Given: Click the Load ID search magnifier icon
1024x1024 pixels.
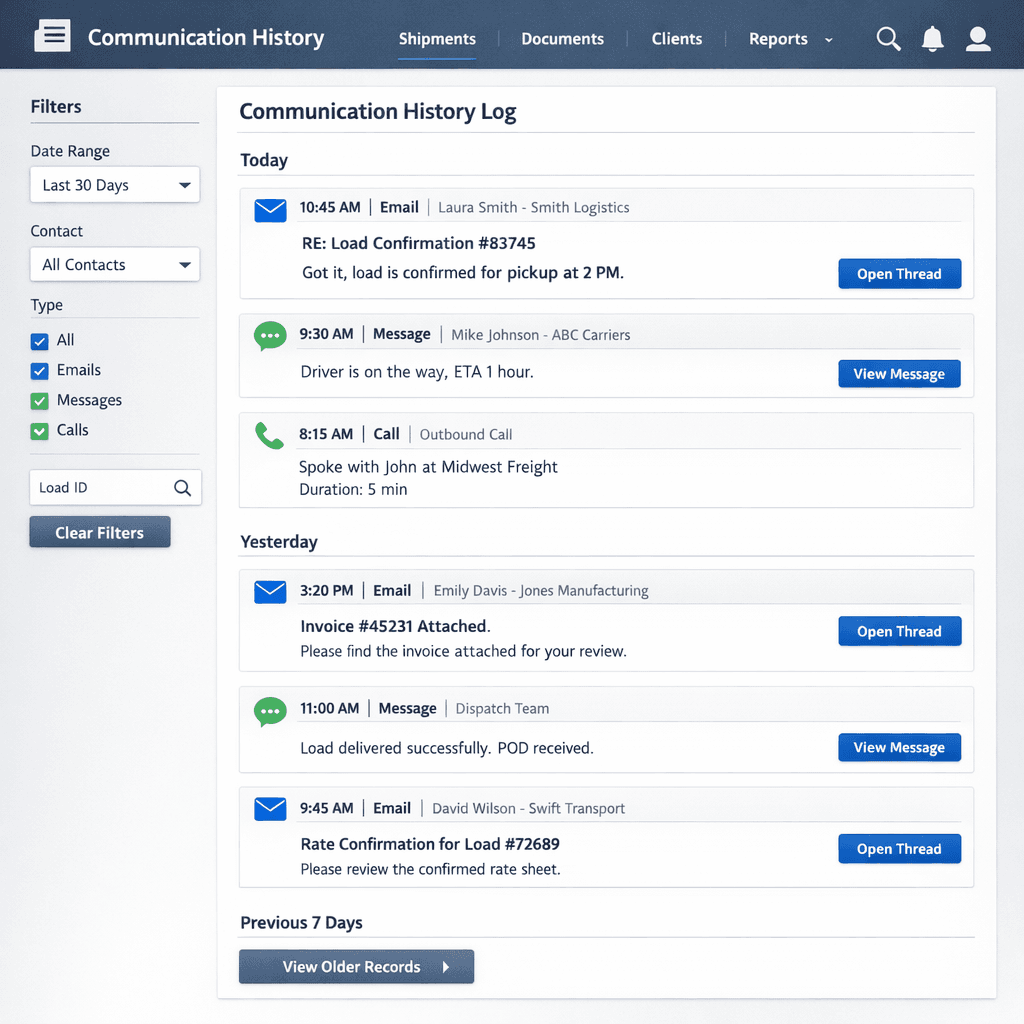Looking at the screenshot, I should pyautogui.click(x=182, y=488).
